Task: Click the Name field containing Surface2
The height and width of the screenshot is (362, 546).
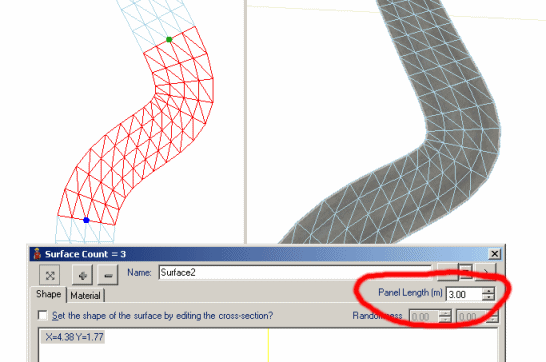Action: tap(295, 273)
